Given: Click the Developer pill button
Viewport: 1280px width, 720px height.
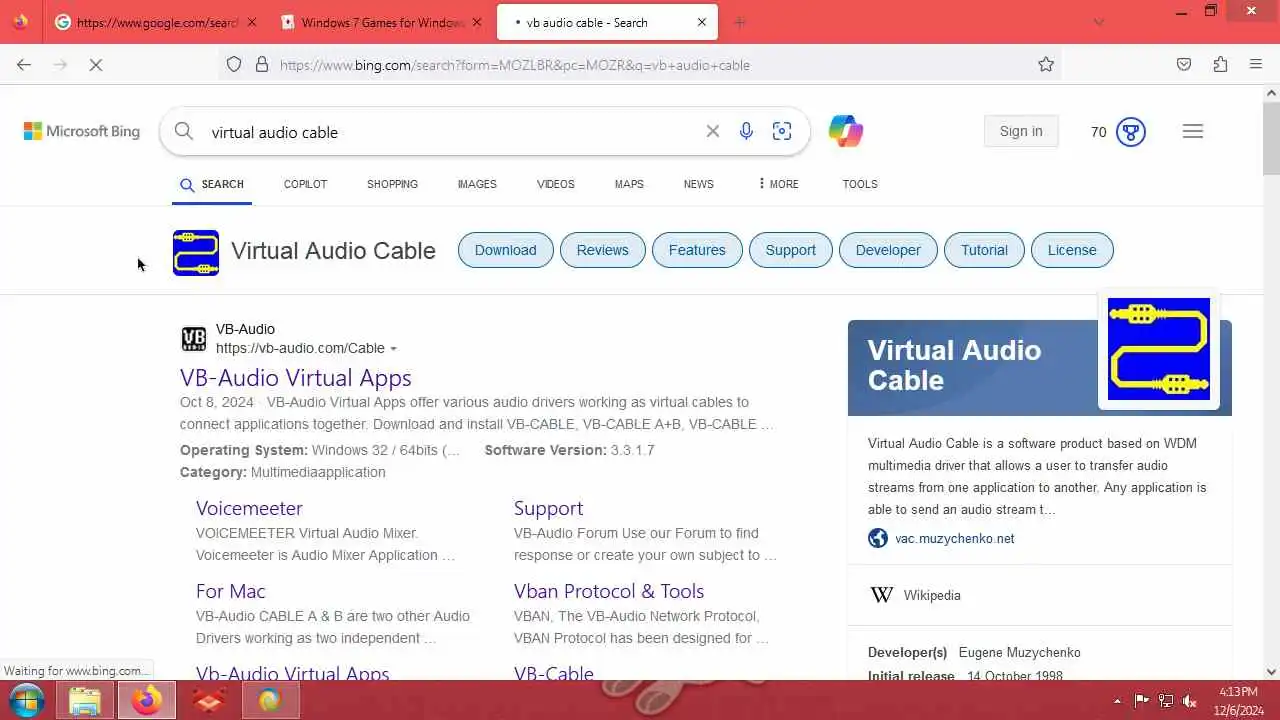Looking at the screenshot, I should 888,250.
